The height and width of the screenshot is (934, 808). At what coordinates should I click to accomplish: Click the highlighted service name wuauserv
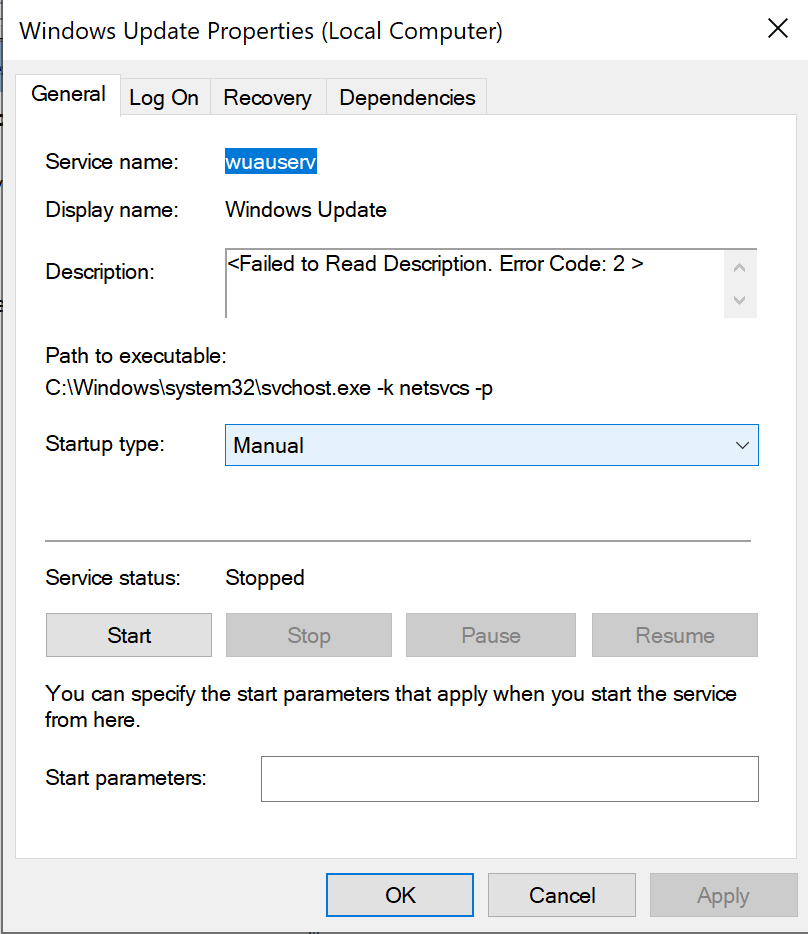click(271, 161)
